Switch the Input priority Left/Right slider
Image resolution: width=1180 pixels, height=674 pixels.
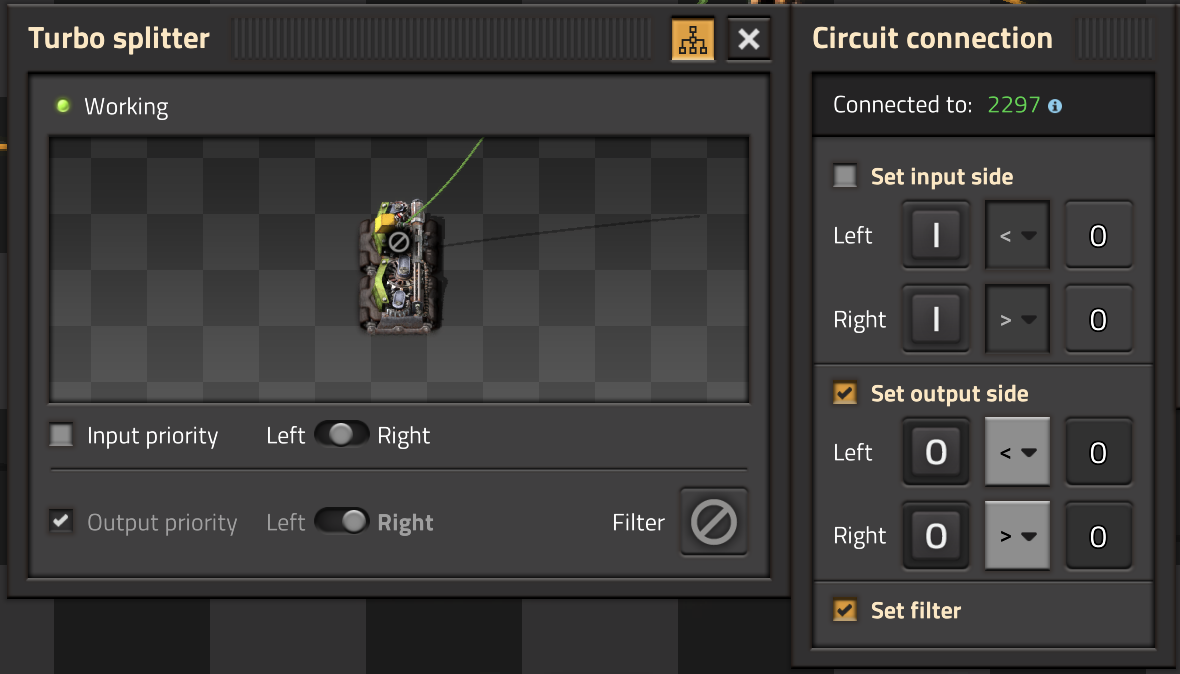(x=341, y=435)
